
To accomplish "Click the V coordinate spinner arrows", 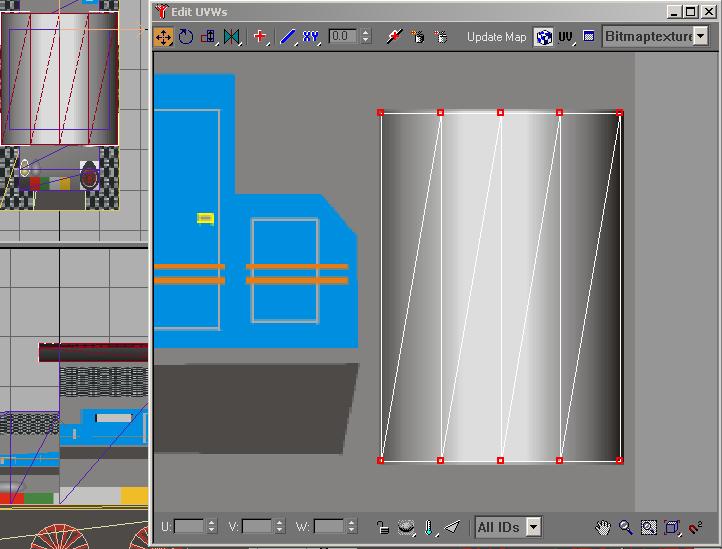I will pos(279,526).
